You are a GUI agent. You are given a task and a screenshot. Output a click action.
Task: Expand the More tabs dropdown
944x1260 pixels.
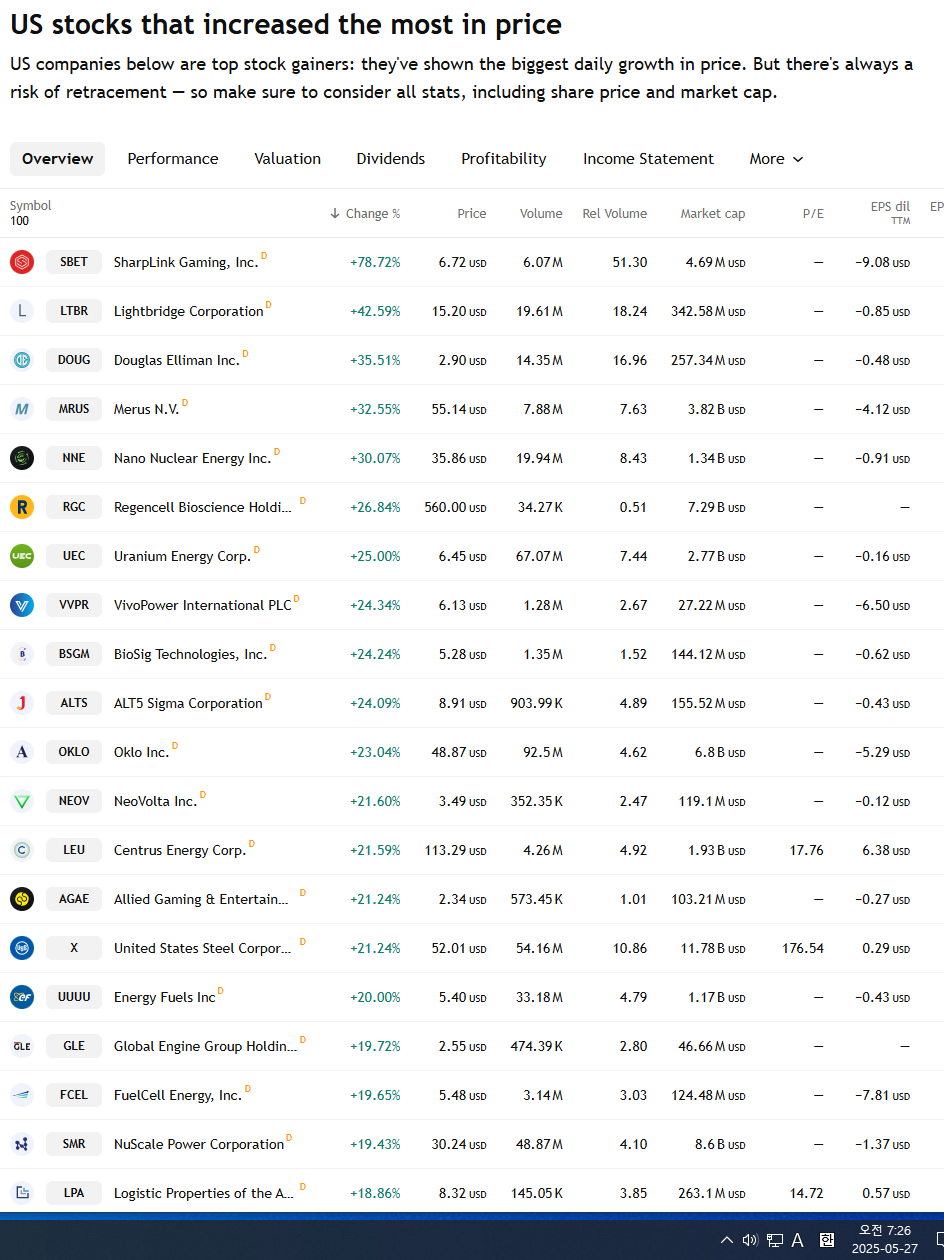pos(776,159)
